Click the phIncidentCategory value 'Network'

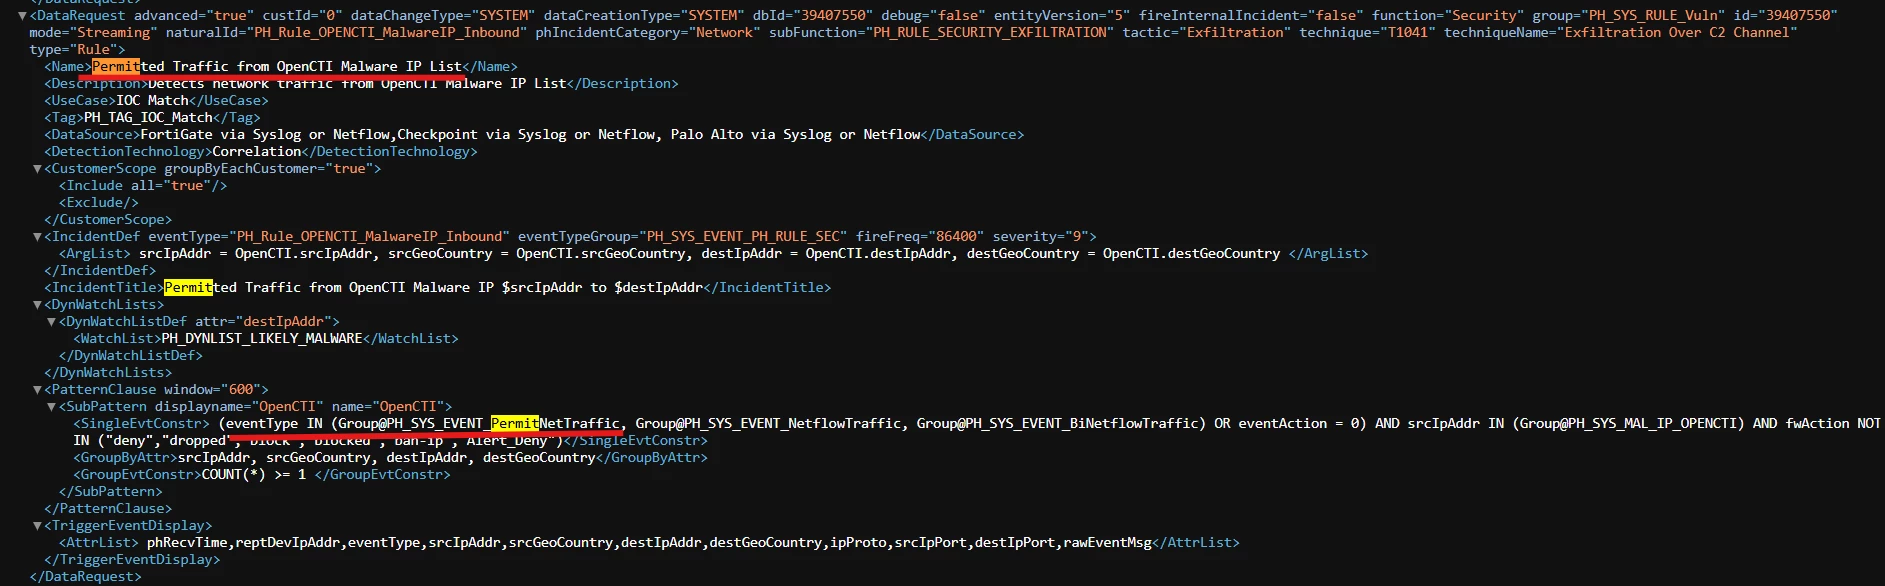point(725,33)
